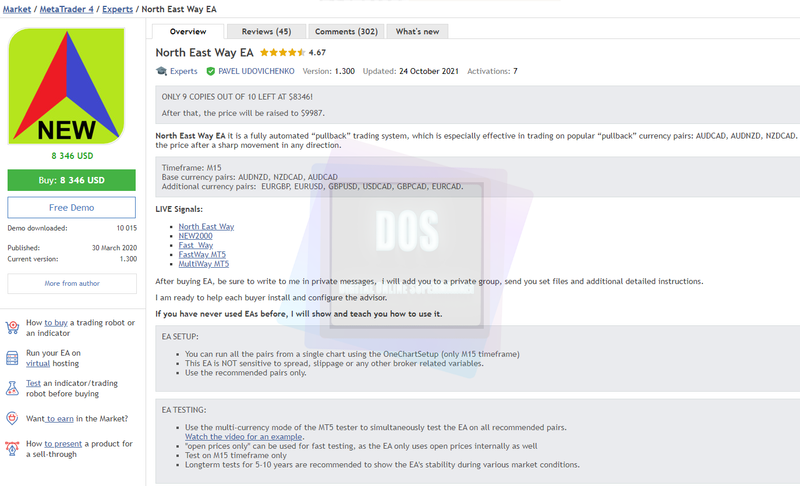Open the Comments (302) tab
Screen dimensions: 800x486
pyautogui.click(x=346, y=32)
